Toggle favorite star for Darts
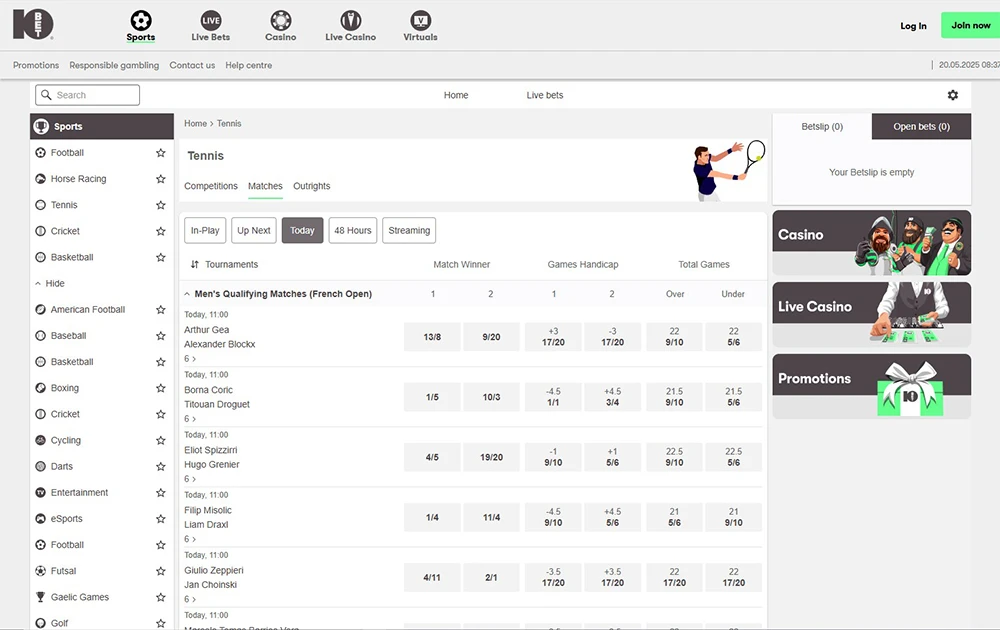The image size is (1000, 630). click(160, 466)
